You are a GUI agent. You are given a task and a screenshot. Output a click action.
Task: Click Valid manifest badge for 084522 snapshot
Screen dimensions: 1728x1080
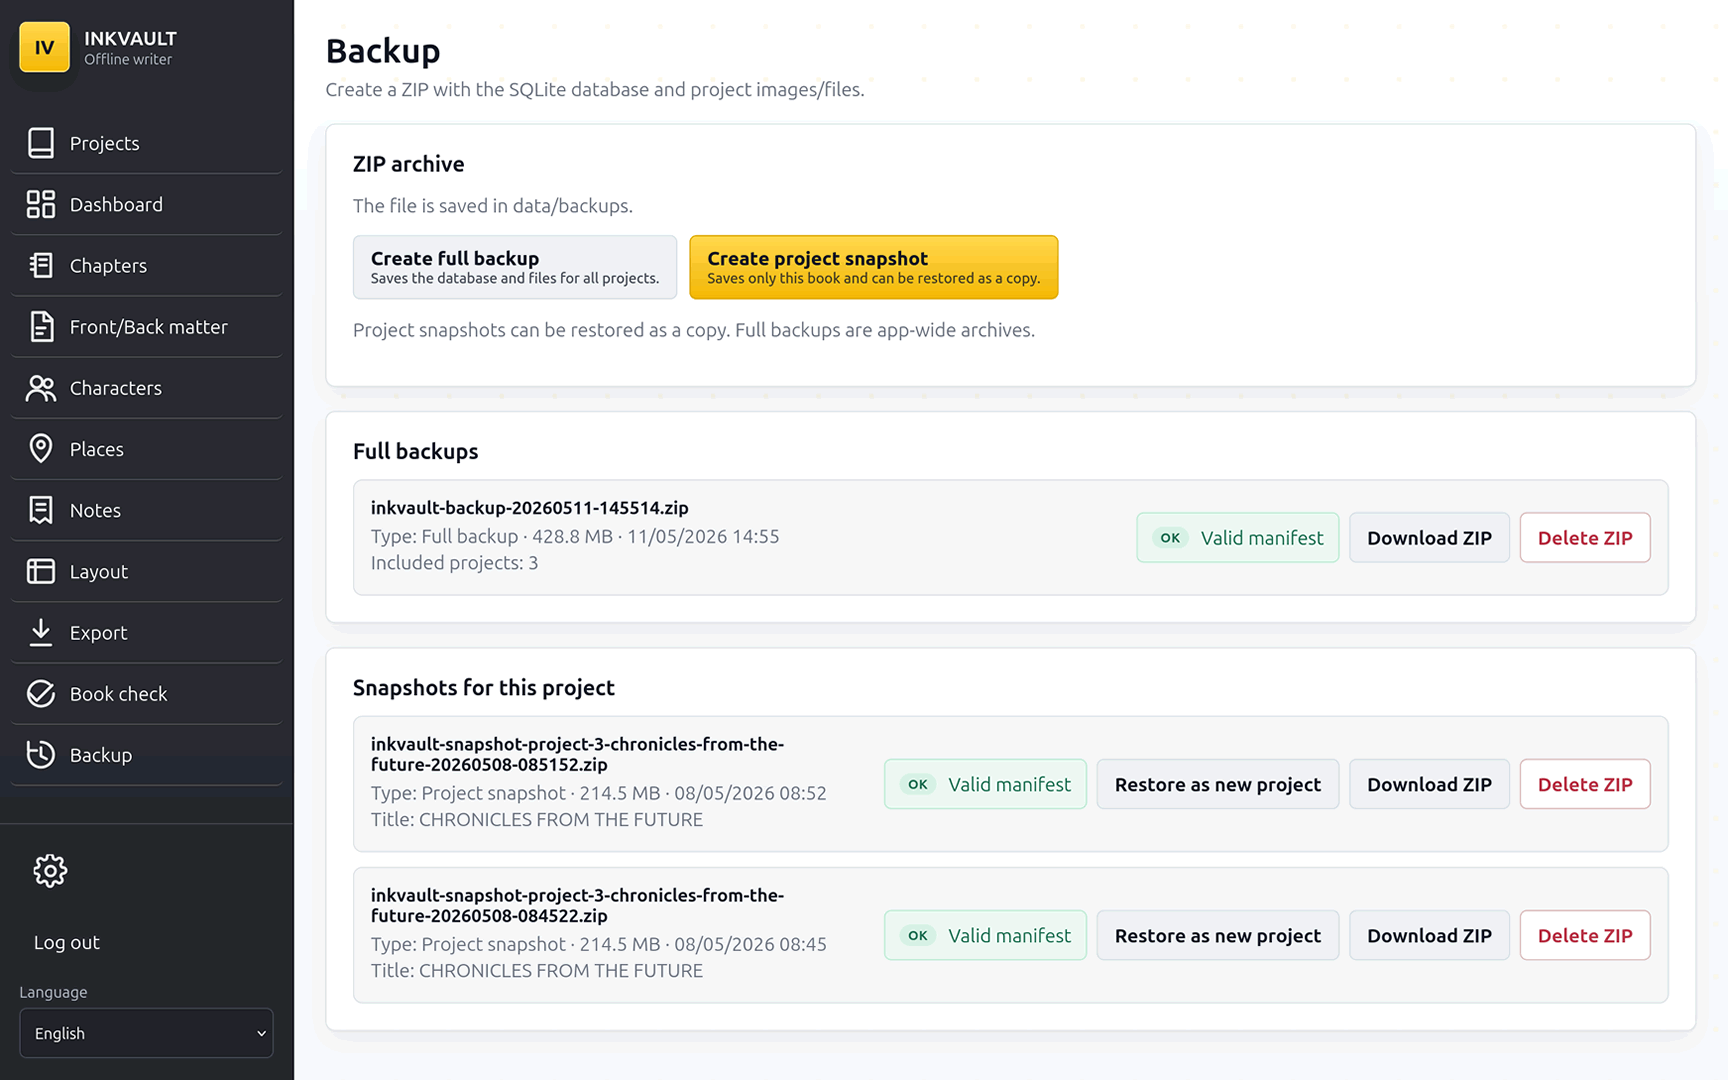tap(985, 935)
